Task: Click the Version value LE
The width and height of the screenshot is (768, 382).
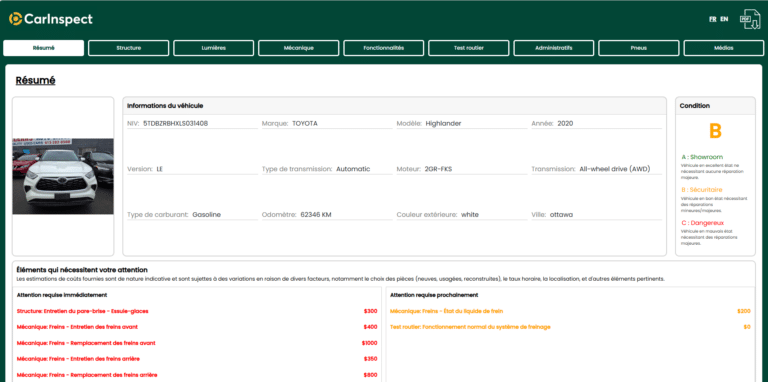Action: pyautogui.click(x=160, y=169)
